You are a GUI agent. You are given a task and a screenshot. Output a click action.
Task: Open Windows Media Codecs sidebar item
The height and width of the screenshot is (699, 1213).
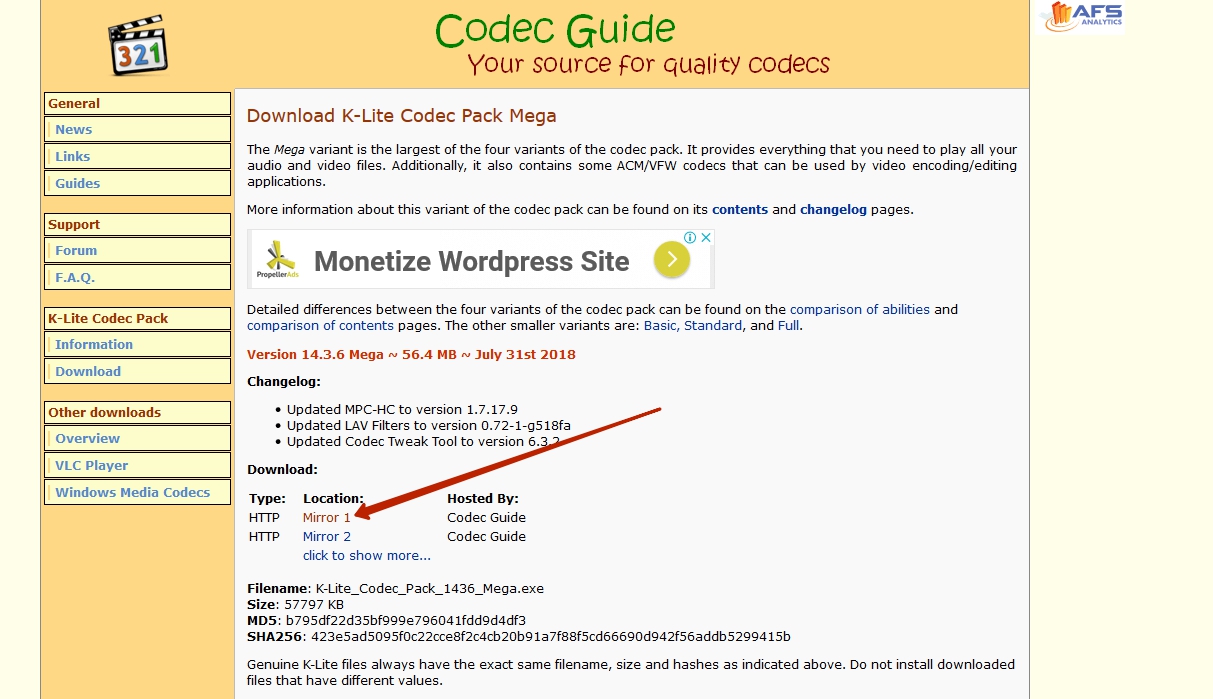click(133, 493)
